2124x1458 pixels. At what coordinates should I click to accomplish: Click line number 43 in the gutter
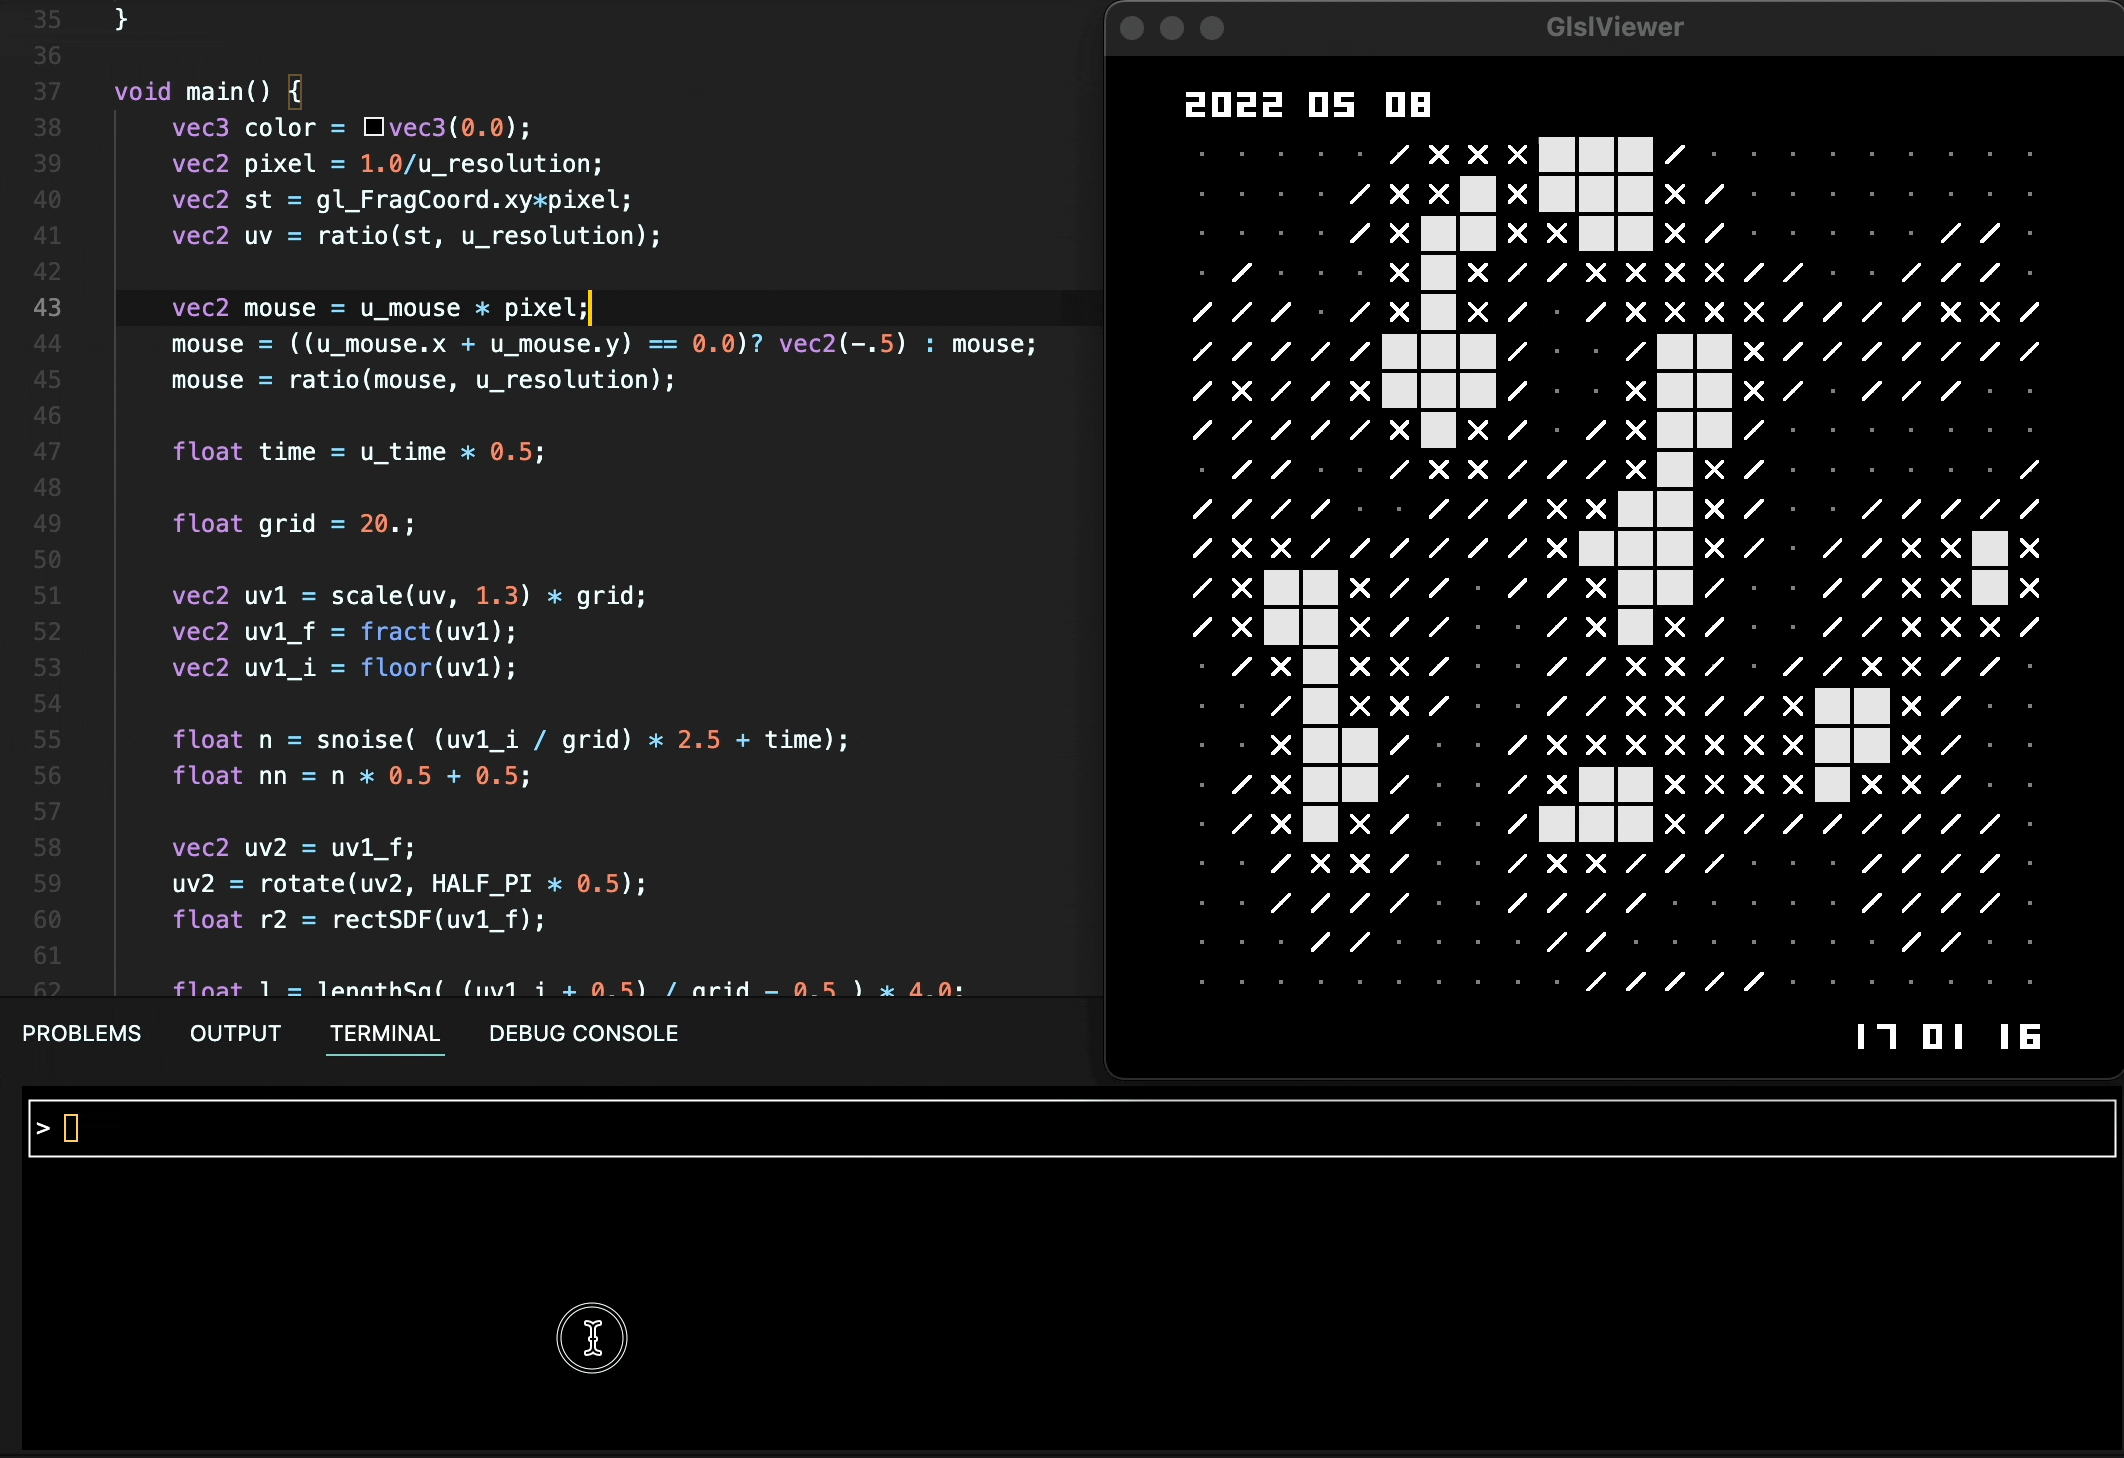point(47,308)
